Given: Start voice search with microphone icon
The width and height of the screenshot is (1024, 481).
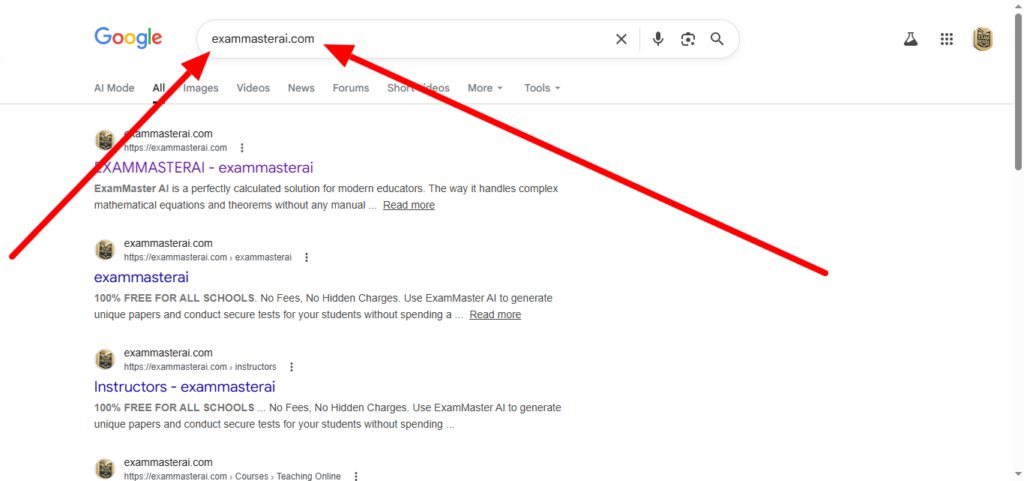Looking at the screenshot, I should tap(658, 39).
